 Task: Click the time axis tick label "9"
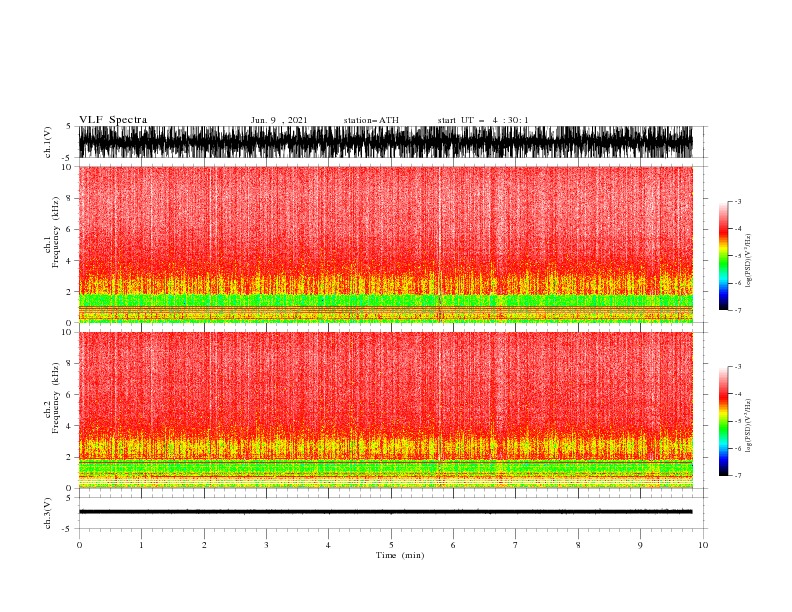640,545
